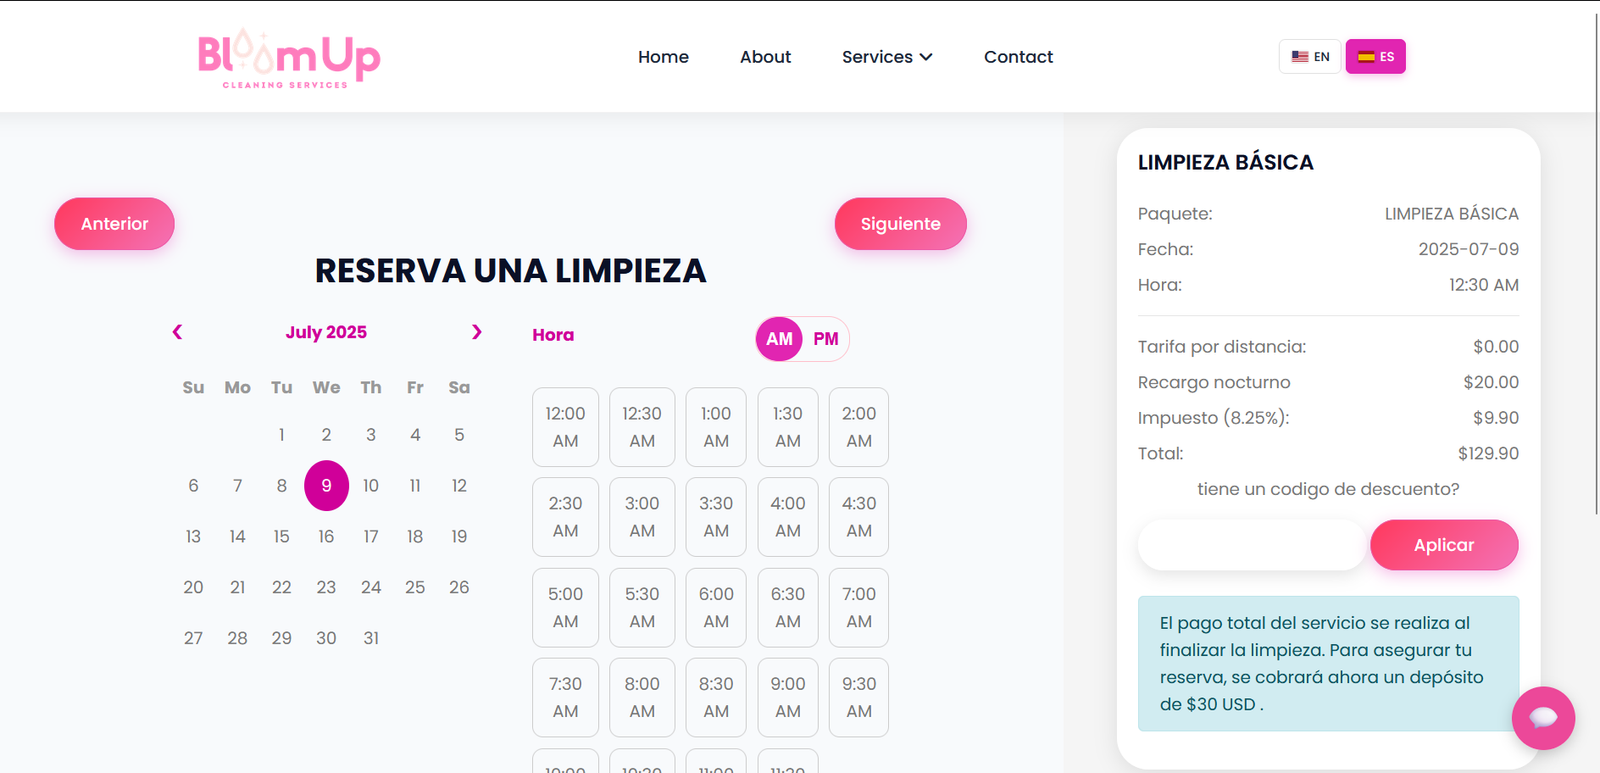The height and width of the screenshot is (773, 1600).
Task: Pick July 28 on the calendar
Action: pyautogui.click(x=237, y=638)
